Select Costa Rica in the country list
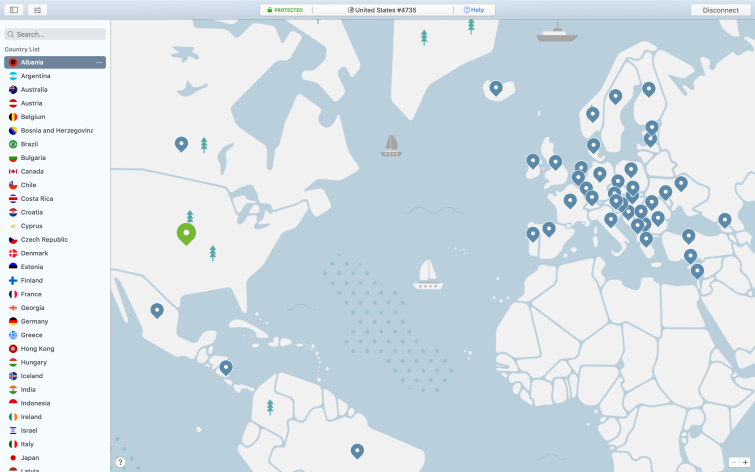 click(55, 198)
